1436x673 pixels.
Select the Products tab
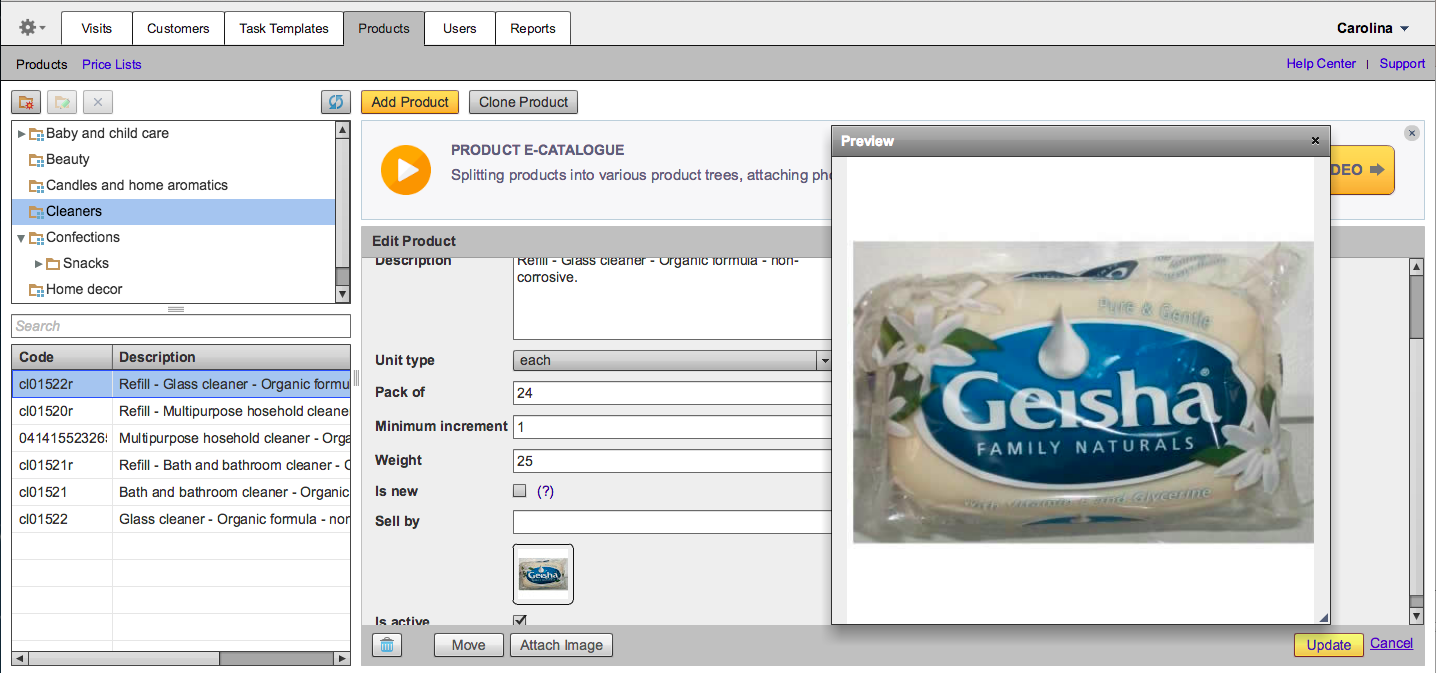pos(384,28)
